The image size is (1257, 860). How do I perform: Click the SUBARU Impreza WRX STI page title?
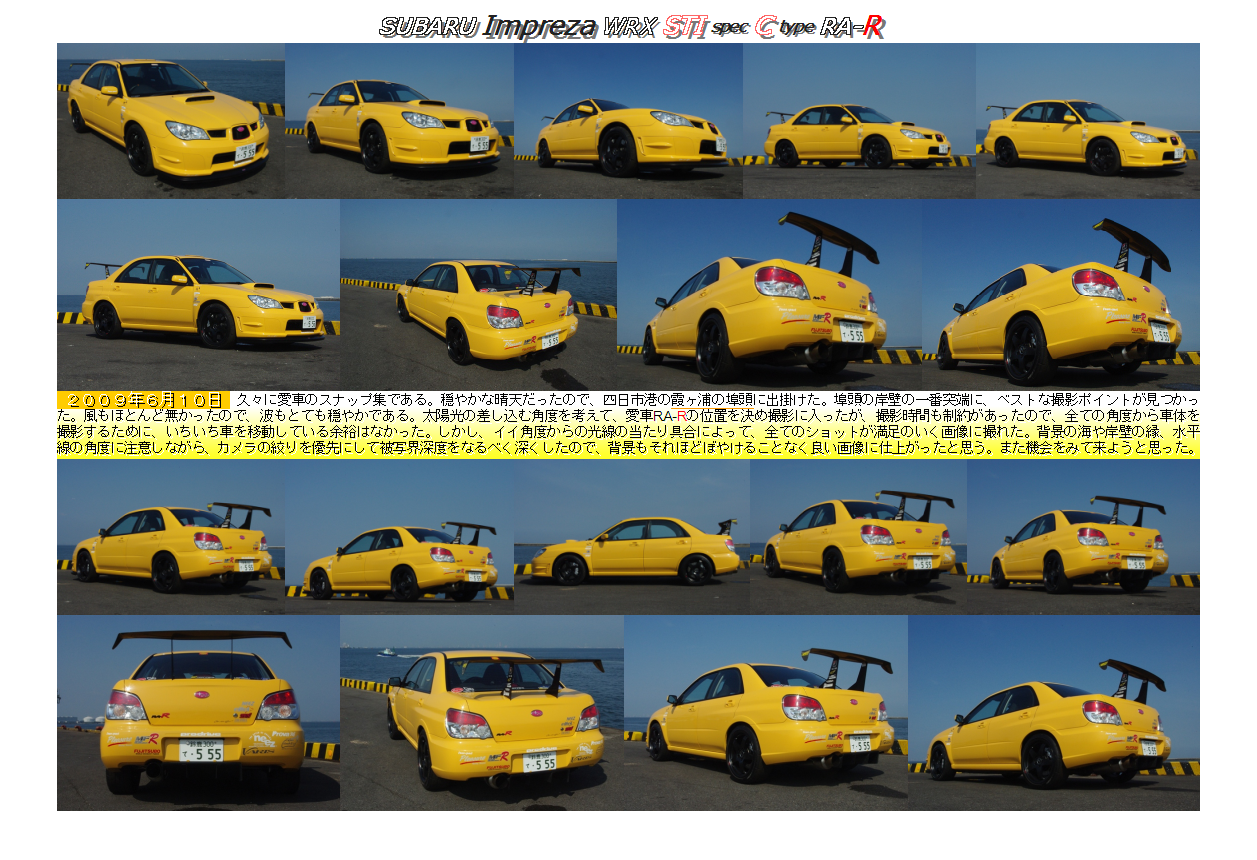tap(631, 26)
